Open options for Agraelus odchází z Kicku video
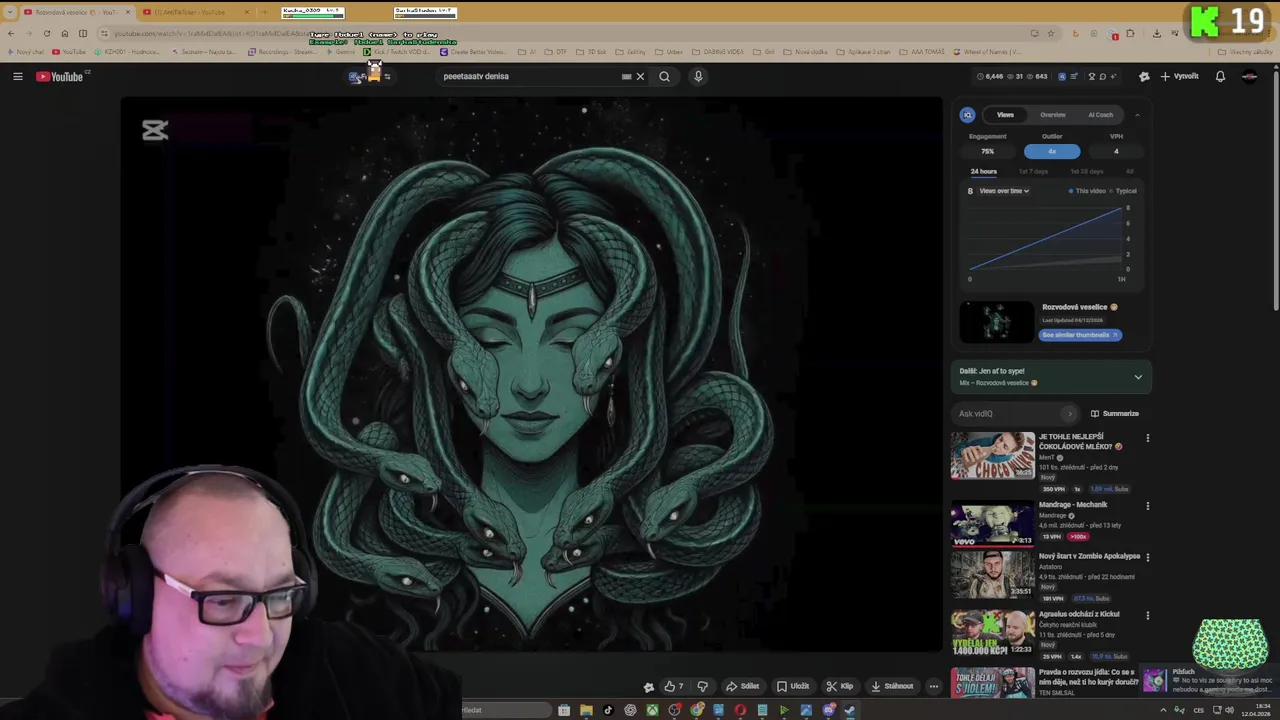The width and height of the screenshot is (1280, 720). pos(1147,615)
